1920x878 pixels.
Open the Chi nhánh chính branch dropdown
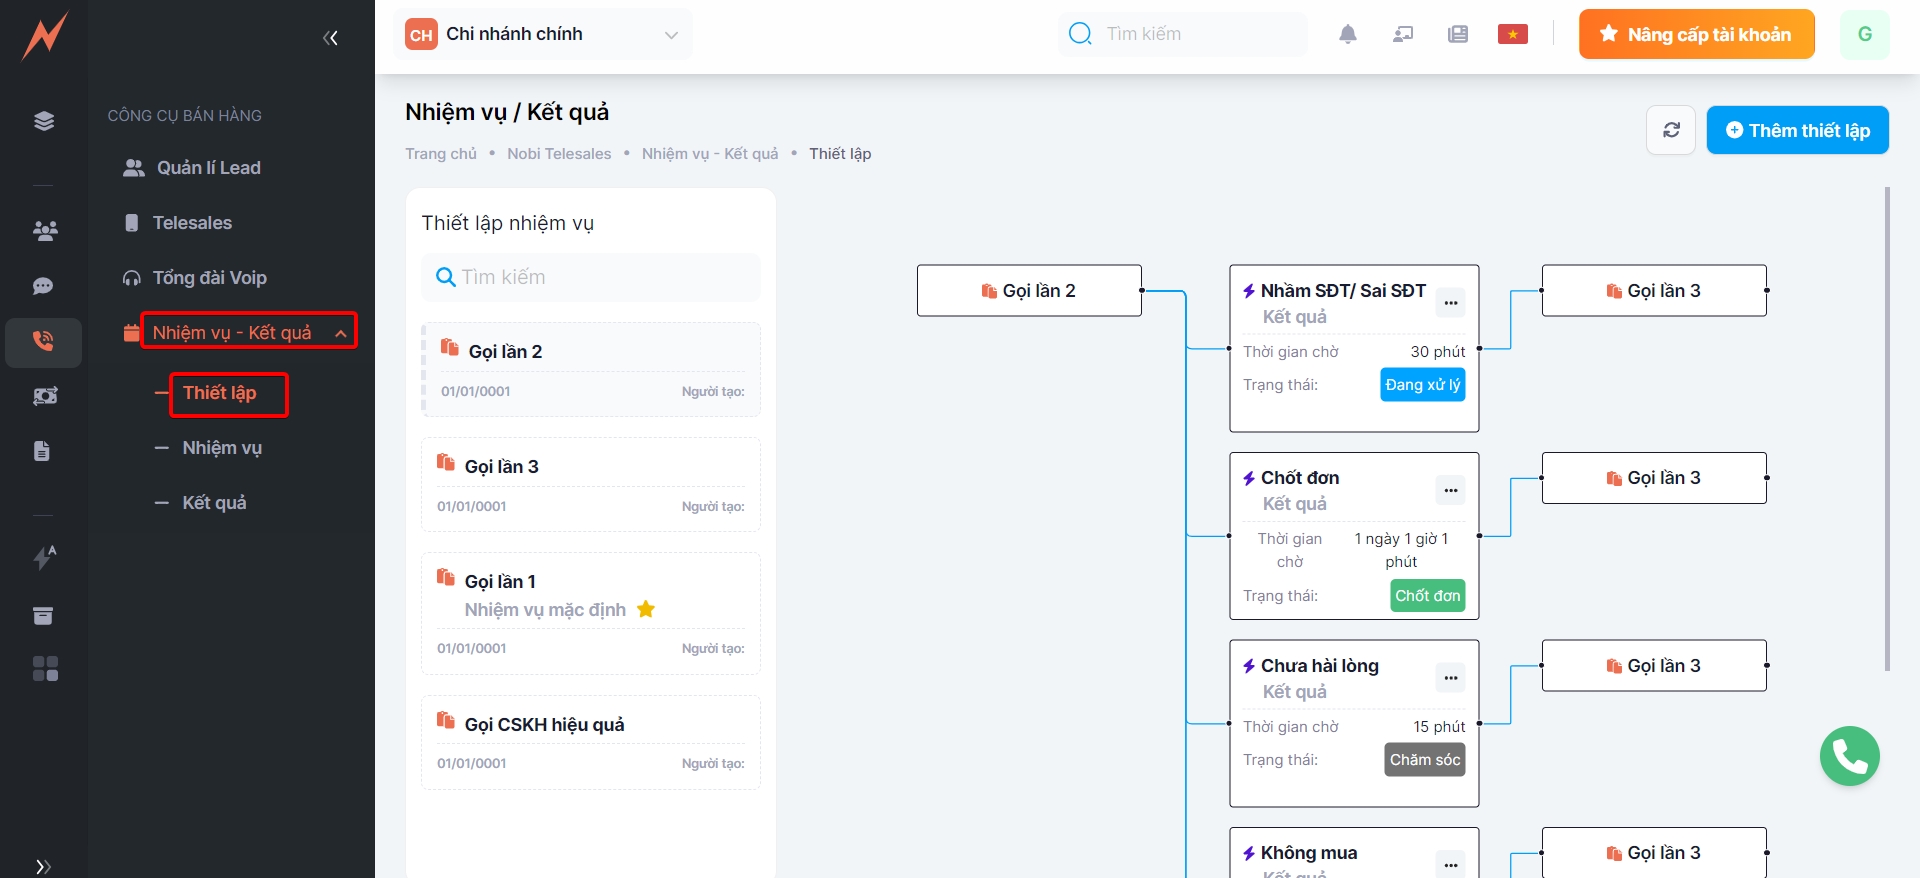click(x=542, y=34)
